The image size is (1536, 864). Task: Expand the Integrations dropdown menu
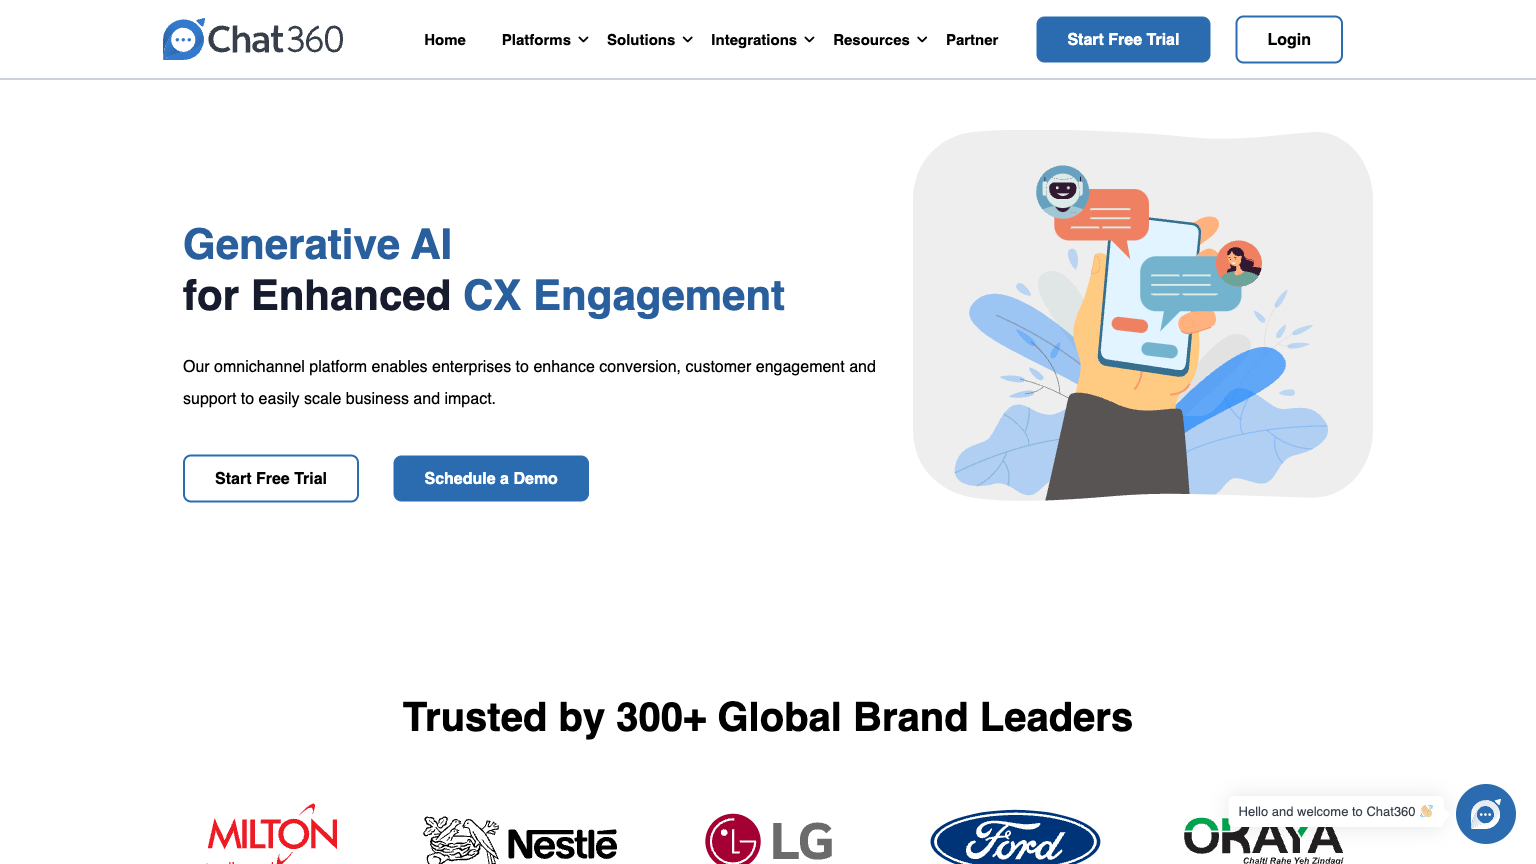point(763,40)
